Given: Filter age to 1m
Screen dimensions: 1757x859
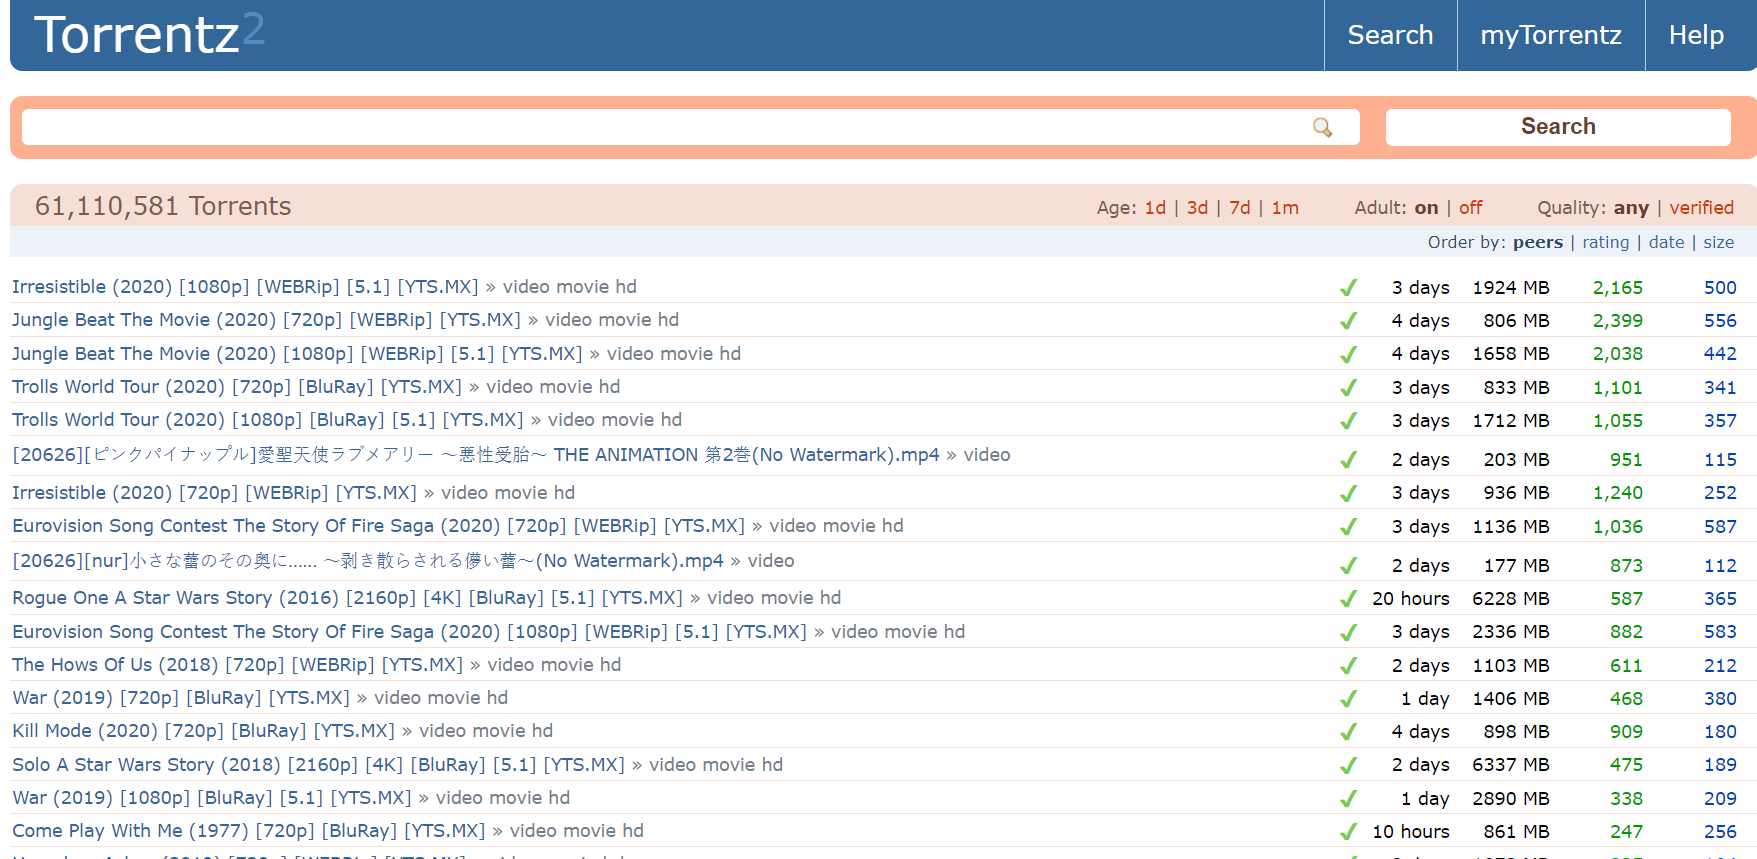Looking at the screenshot, I should point(1285,208).
